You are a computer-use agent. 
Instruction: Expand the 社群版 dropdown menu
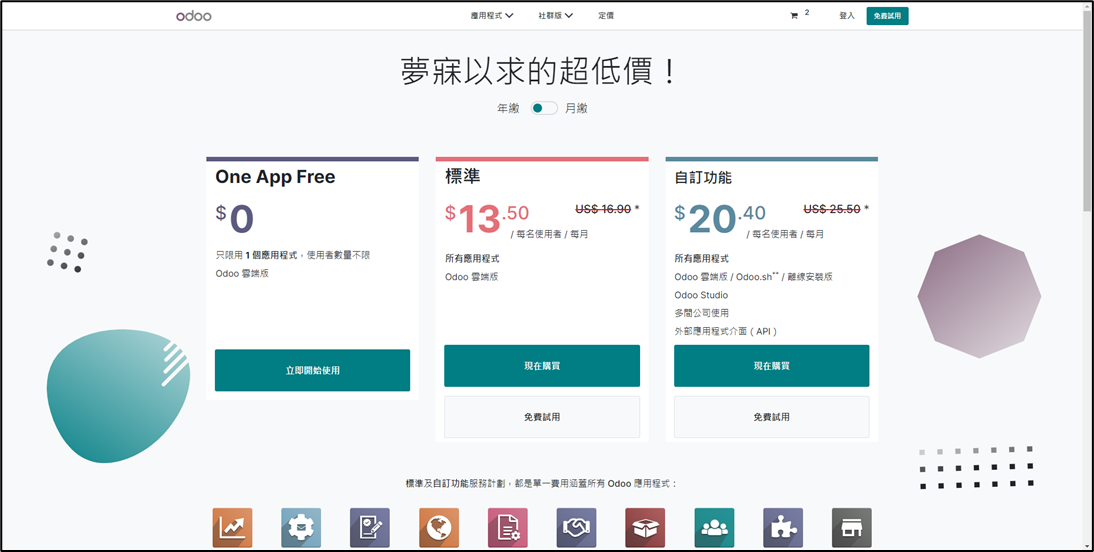click(x=555, y=15)
